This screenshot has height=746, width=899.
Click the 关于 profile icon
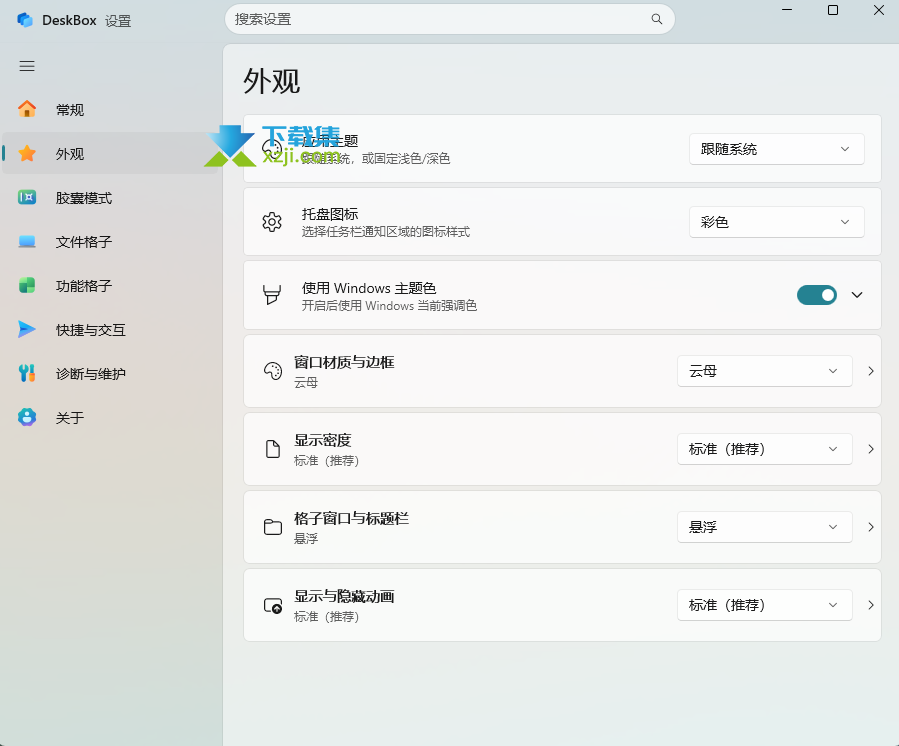tap(27, 417)
